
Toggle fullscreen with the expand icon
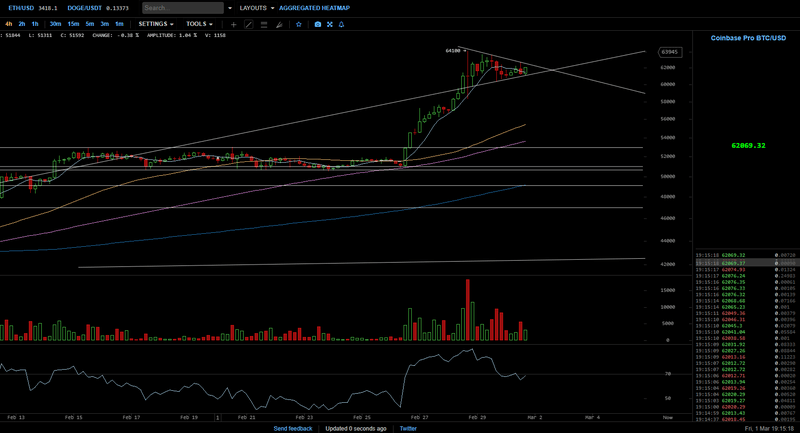330,24
